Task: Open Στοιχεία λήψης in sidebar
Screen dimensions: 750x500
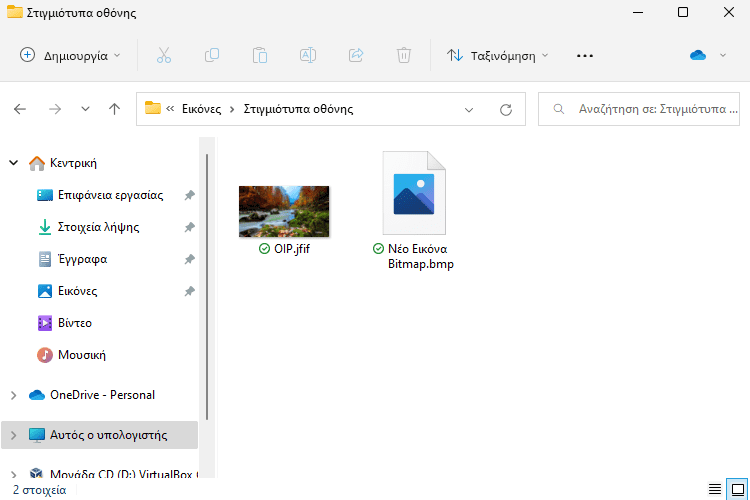Action: 99,227
